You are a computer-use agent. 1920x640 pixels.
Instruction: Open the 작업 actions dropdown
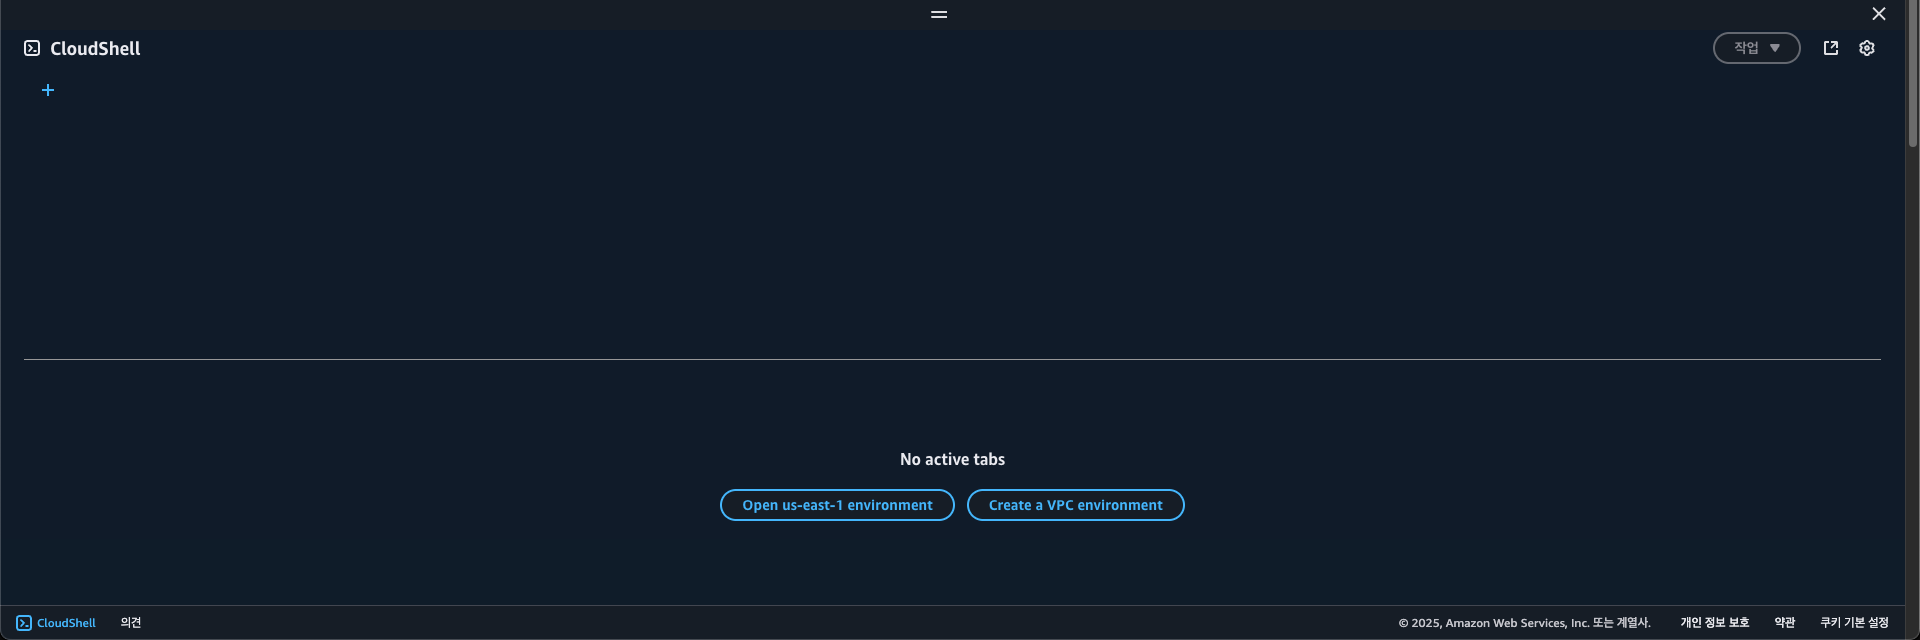1756,48
